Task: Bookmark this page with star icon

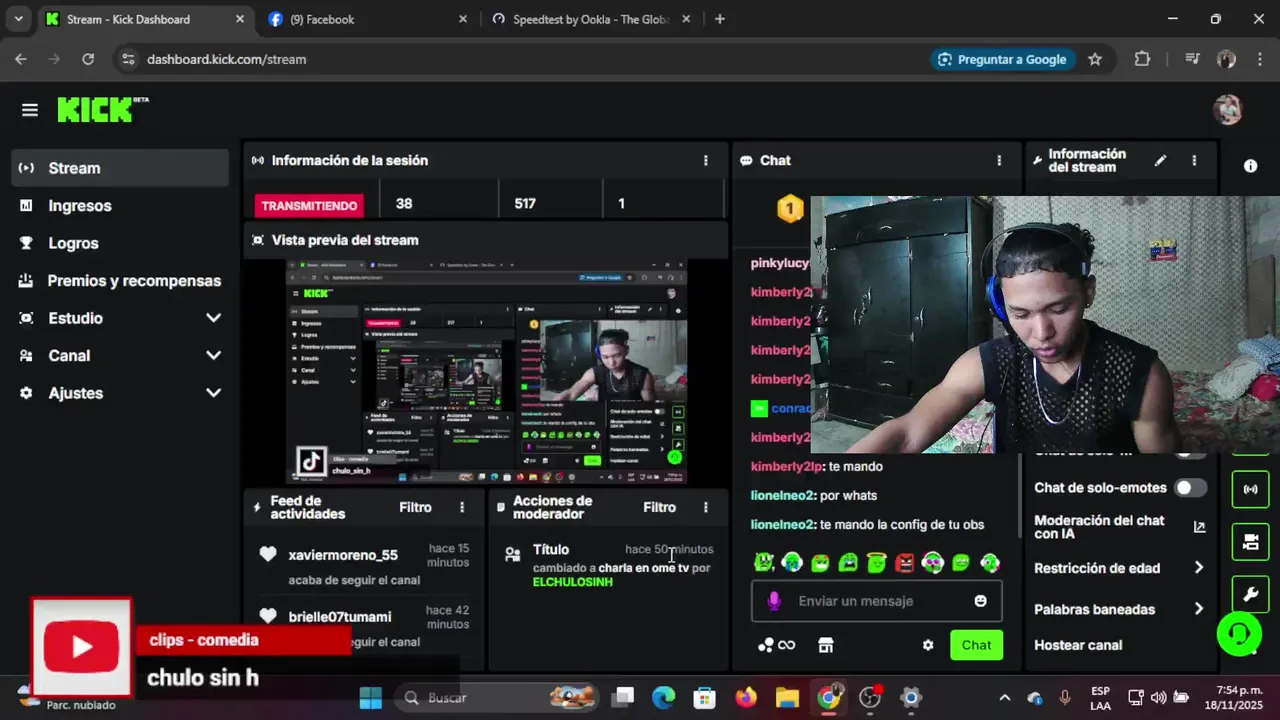Action: click(x=1095, y=59)
